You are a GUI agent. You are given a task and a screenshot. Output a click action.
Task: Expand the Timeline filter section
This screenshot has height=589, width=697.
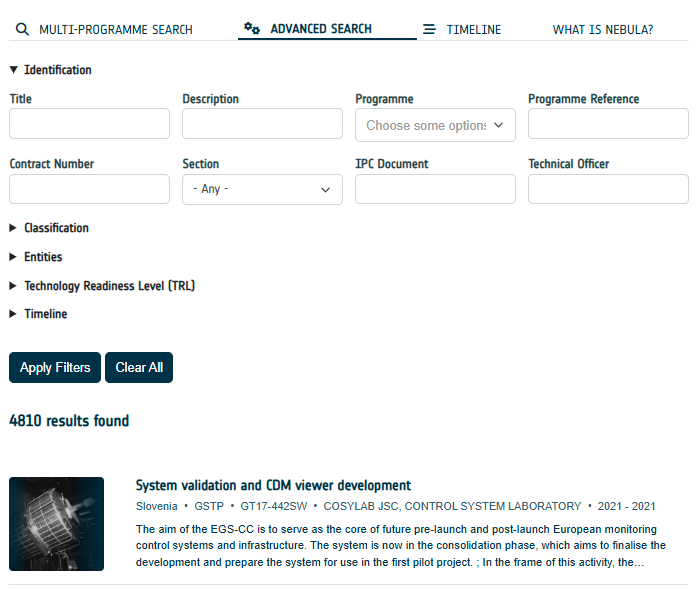45,314
